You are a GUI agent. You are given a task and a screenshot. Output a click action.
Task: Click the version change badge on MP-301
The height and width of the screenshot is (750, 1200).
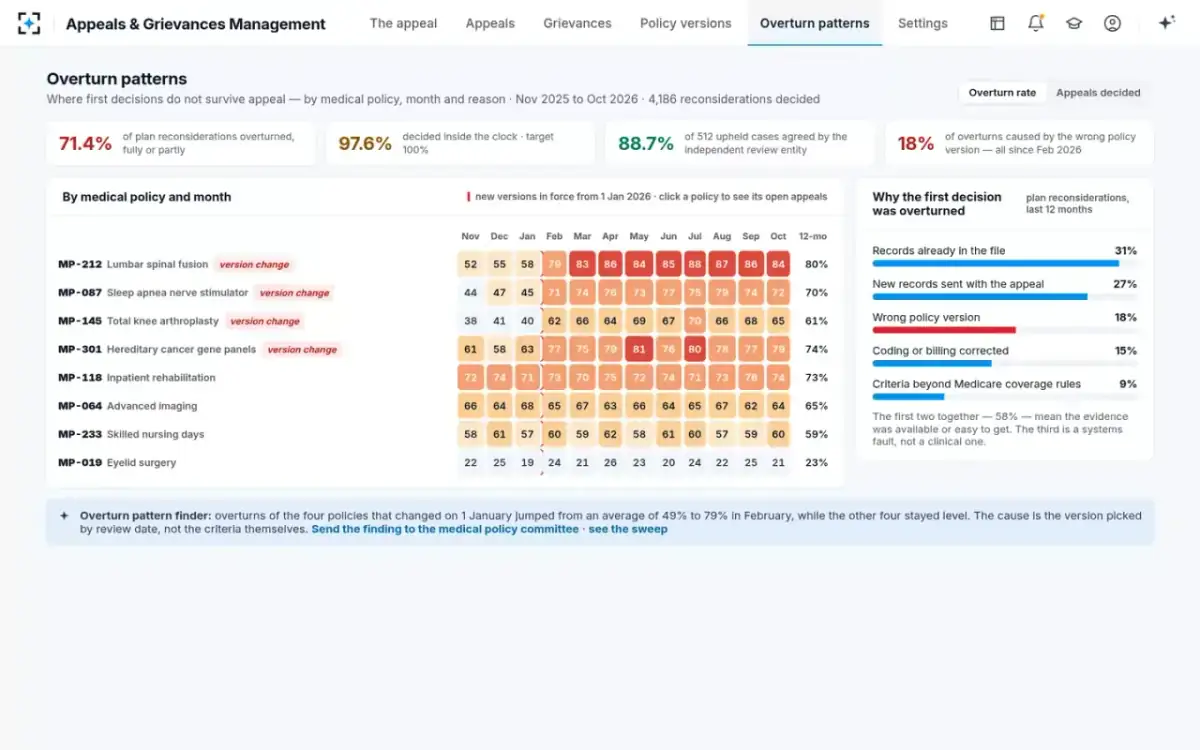(x=302, y=349)
